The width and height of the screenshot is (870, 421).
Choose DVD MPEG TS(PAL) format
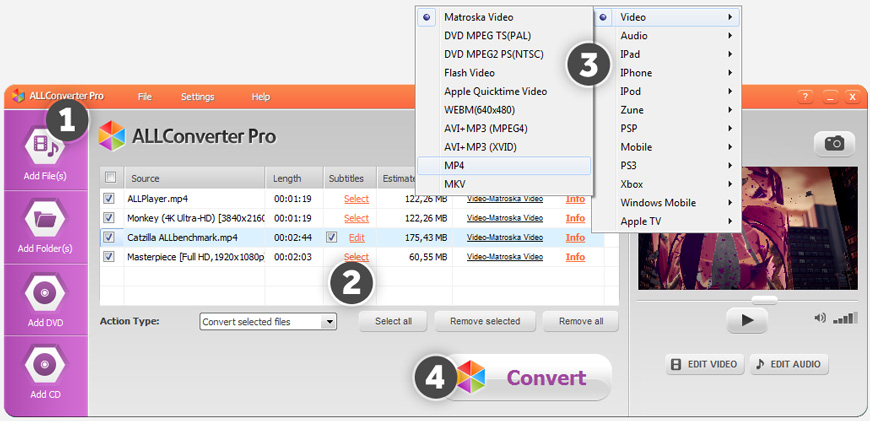pos(504,35)
